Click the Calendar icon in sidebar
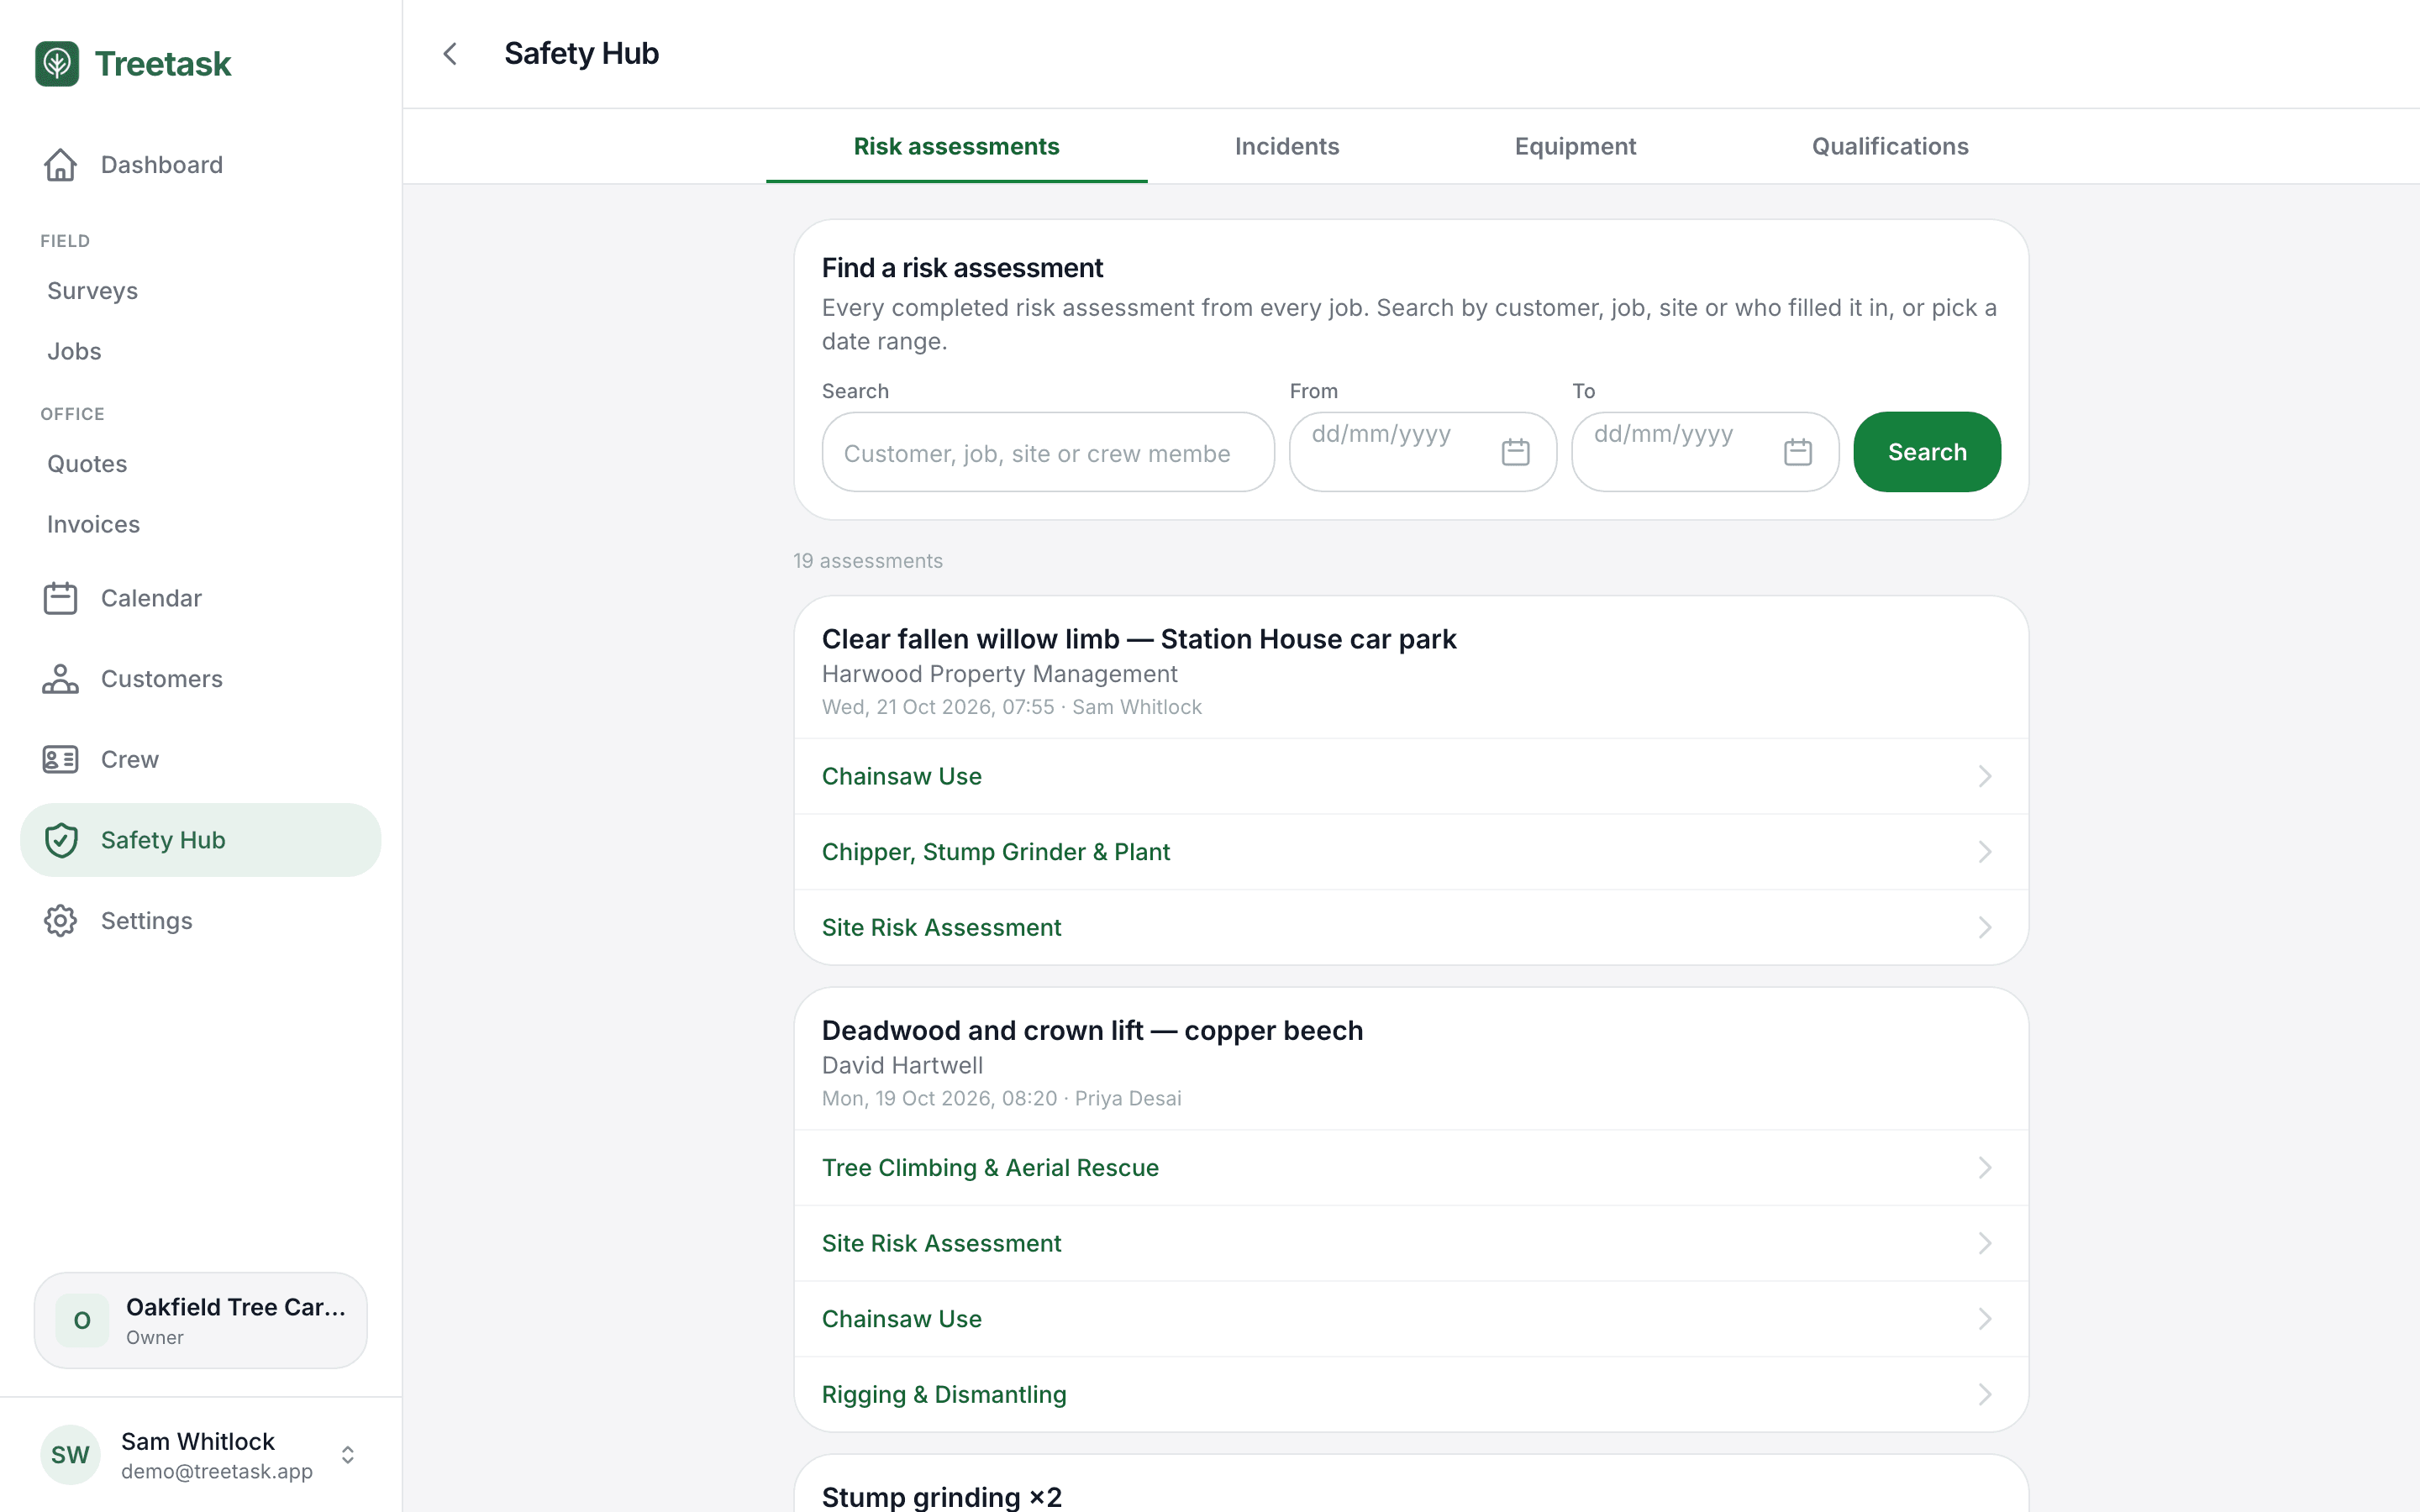This screenshot has height=1512, width=2420. pyautogui.click(x=60, y=598)
